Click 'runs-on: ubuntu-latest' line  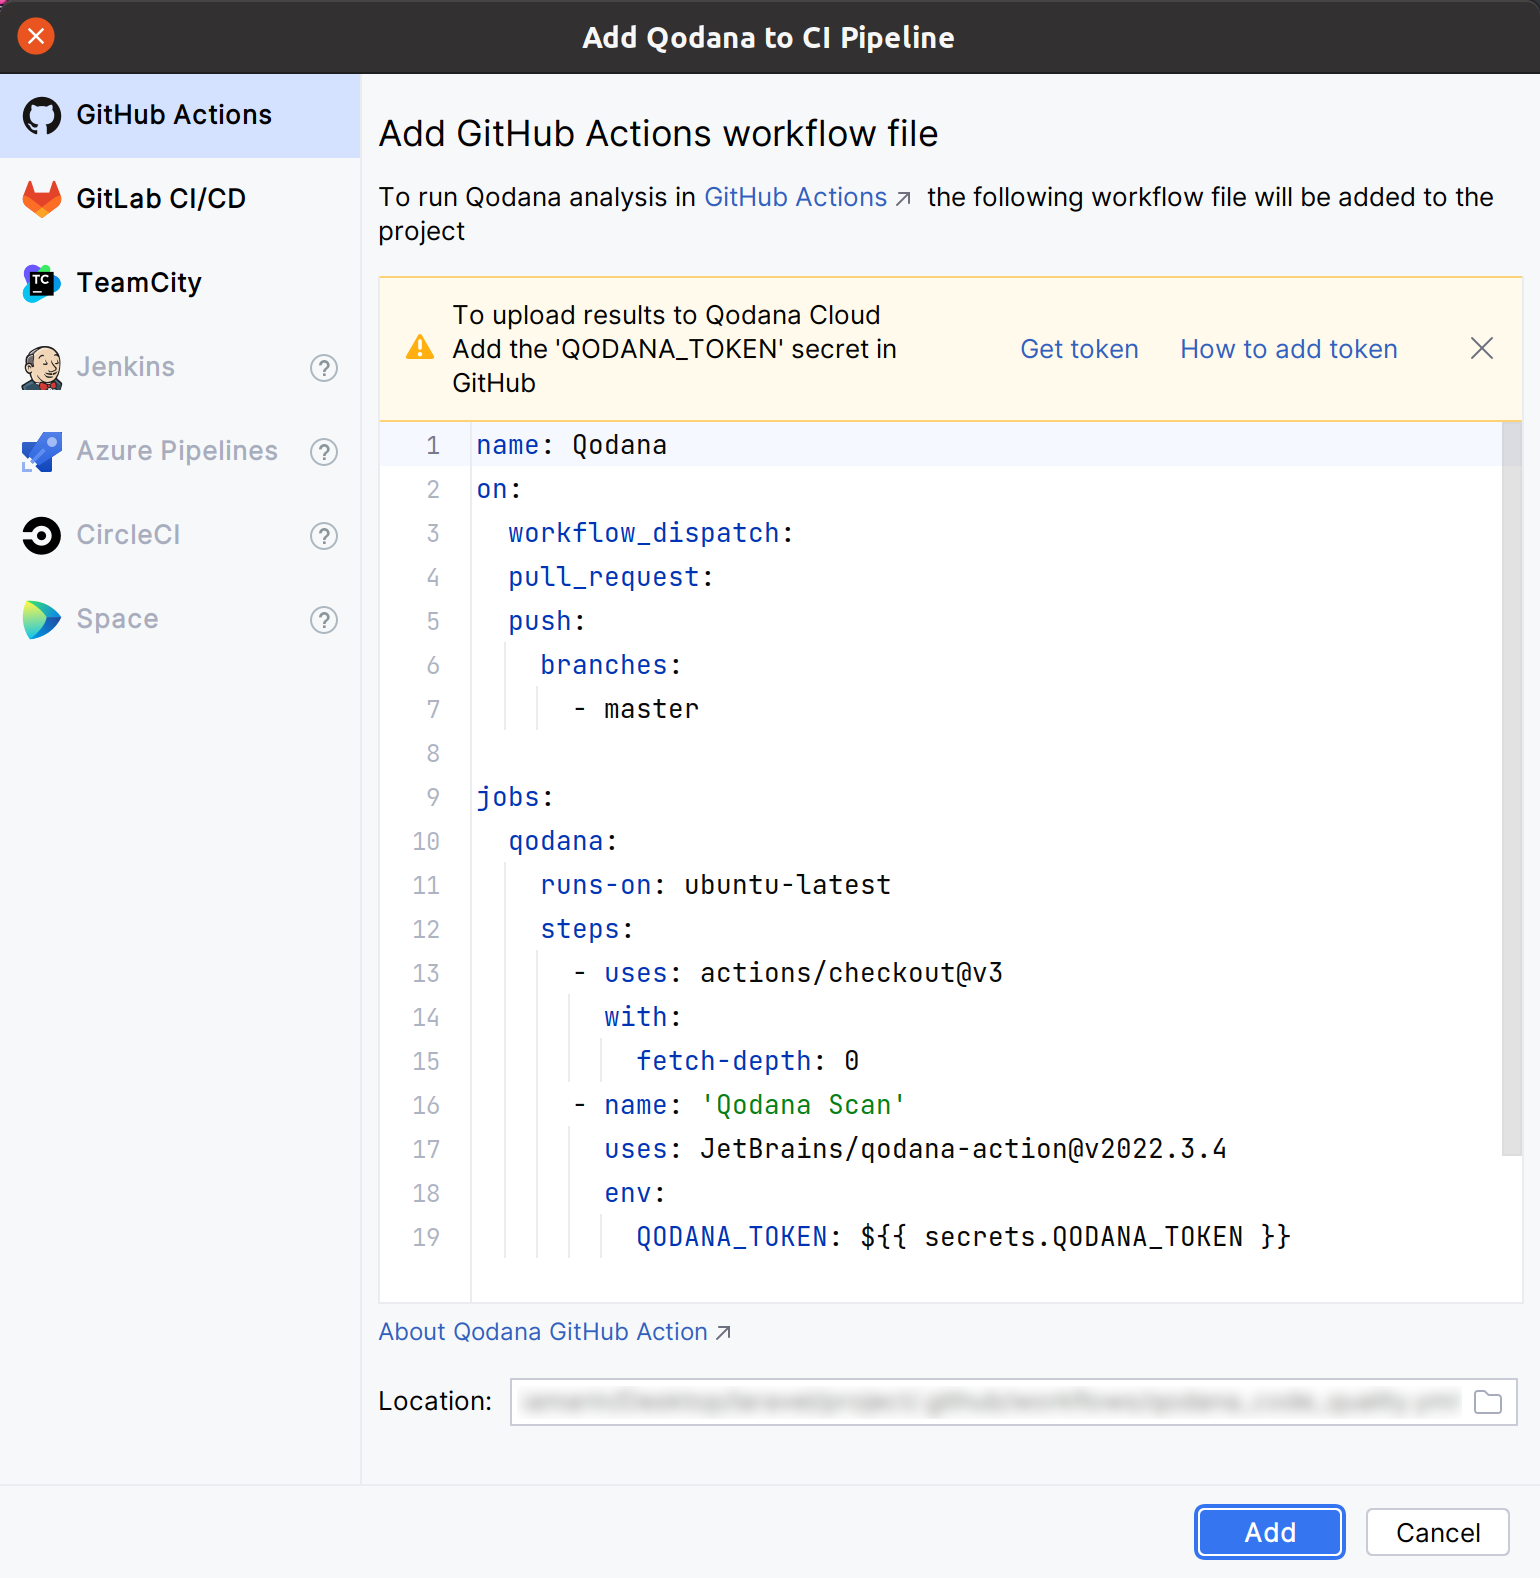tap(715, 885)
